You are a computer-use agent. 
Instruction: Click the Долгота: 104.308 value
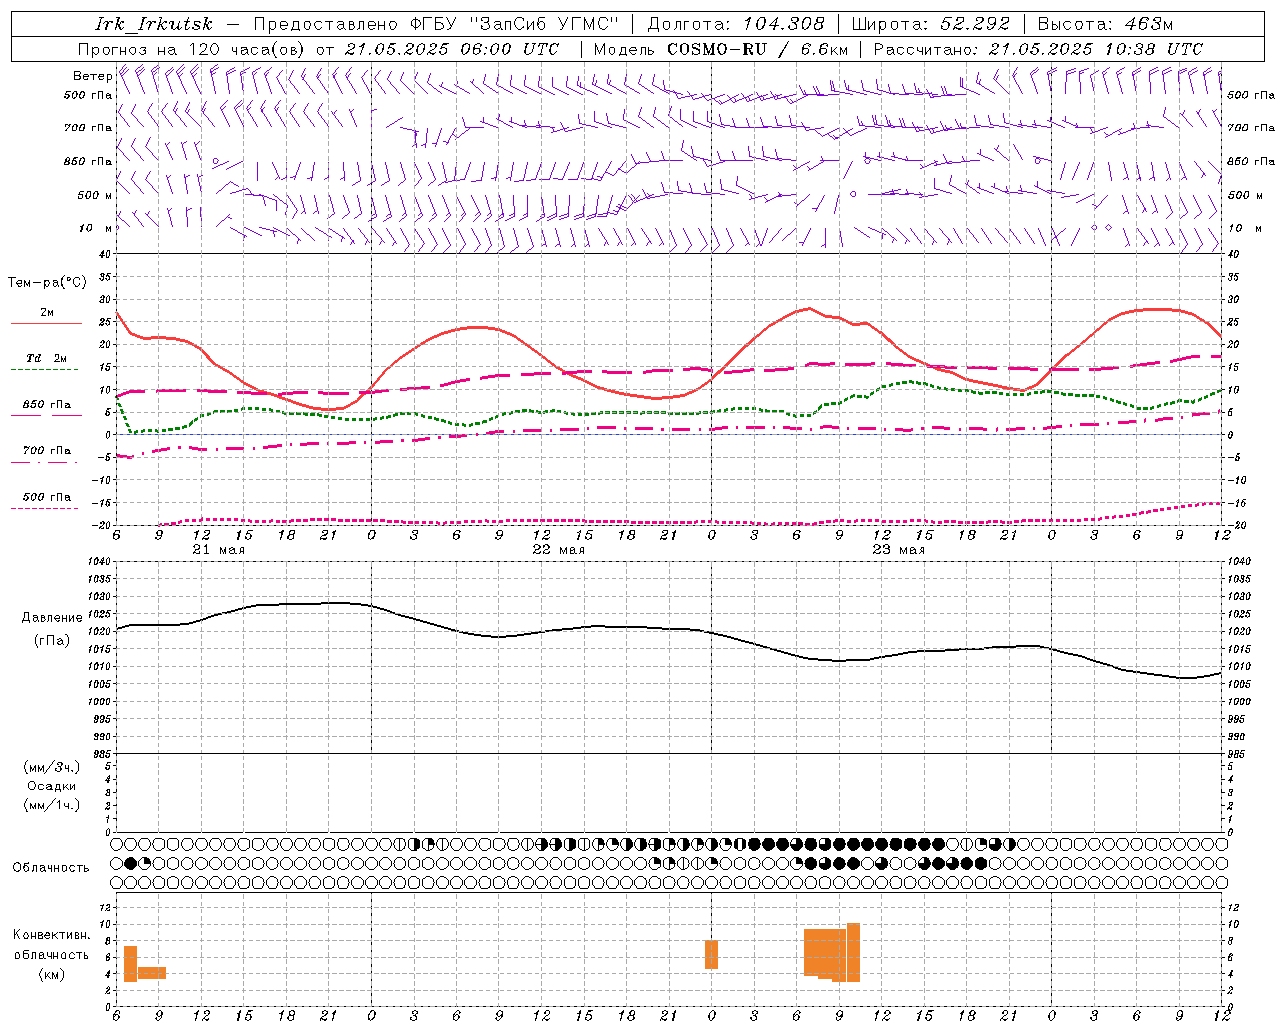(x=736, y=24)
